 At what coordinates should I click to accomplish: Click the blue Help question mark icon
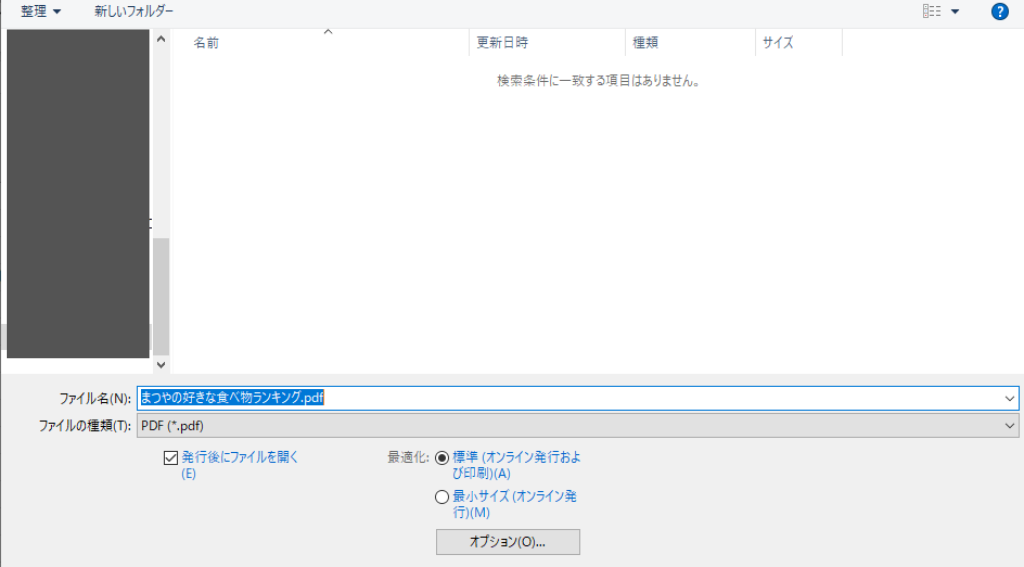pos(999,11)
